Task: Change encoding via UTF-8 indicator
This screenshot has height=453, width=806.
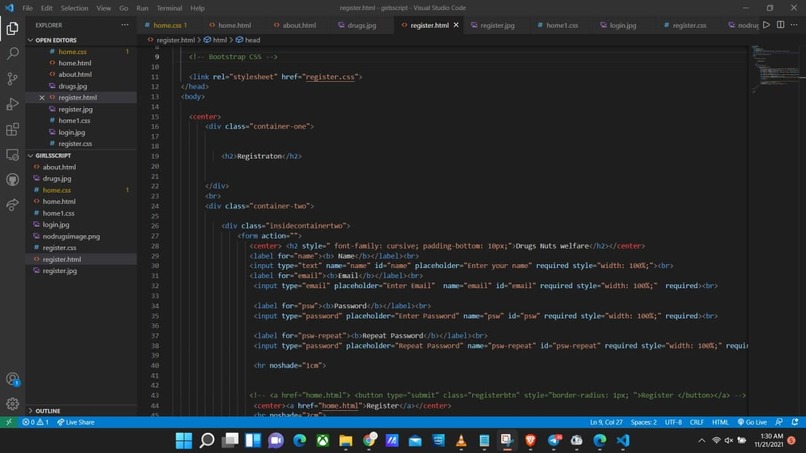Action: coord(673,422)
